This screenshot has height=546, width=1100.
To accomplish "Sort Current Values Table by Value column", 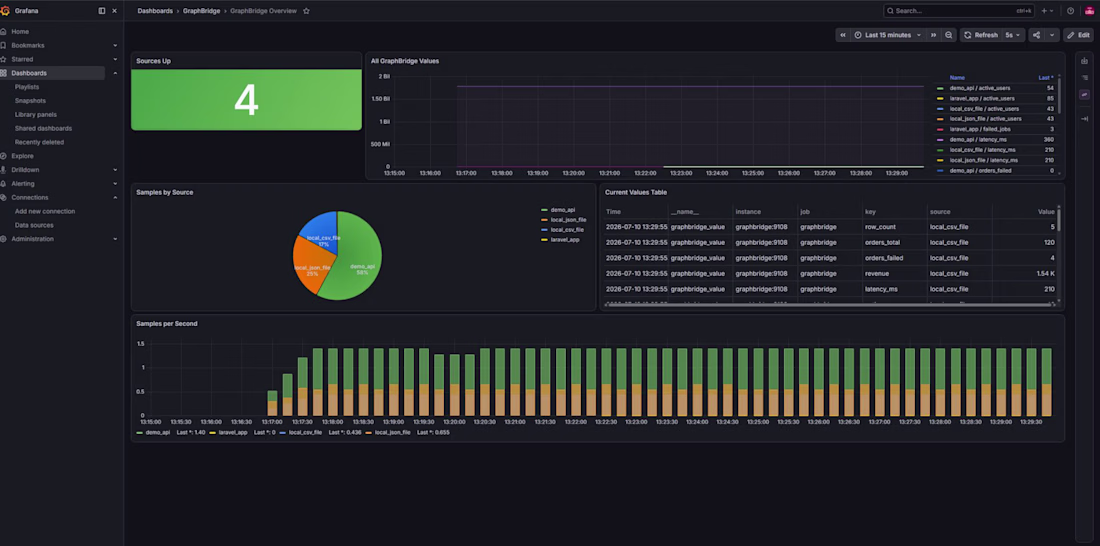I will pos(1046,211).
